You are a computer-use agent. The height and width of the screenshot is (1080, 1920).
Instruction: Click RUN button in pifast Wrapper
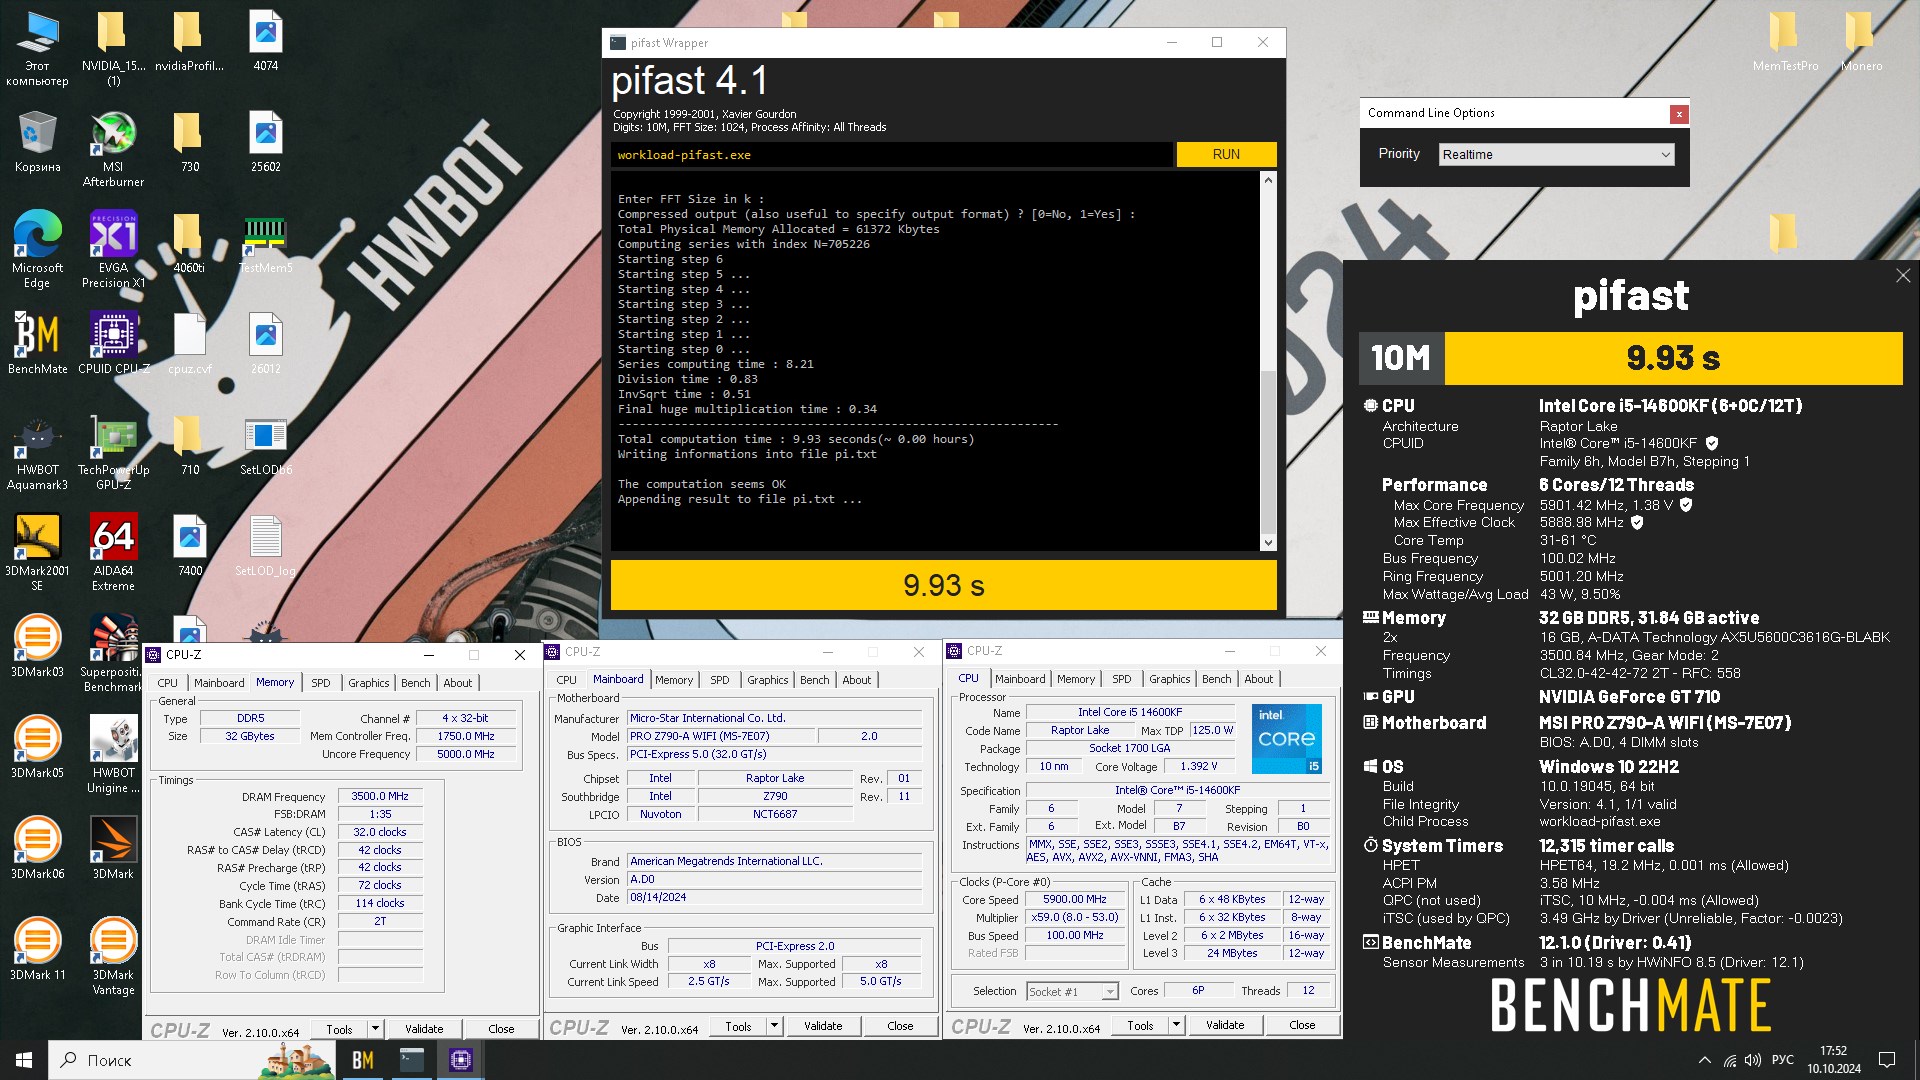1226,154
